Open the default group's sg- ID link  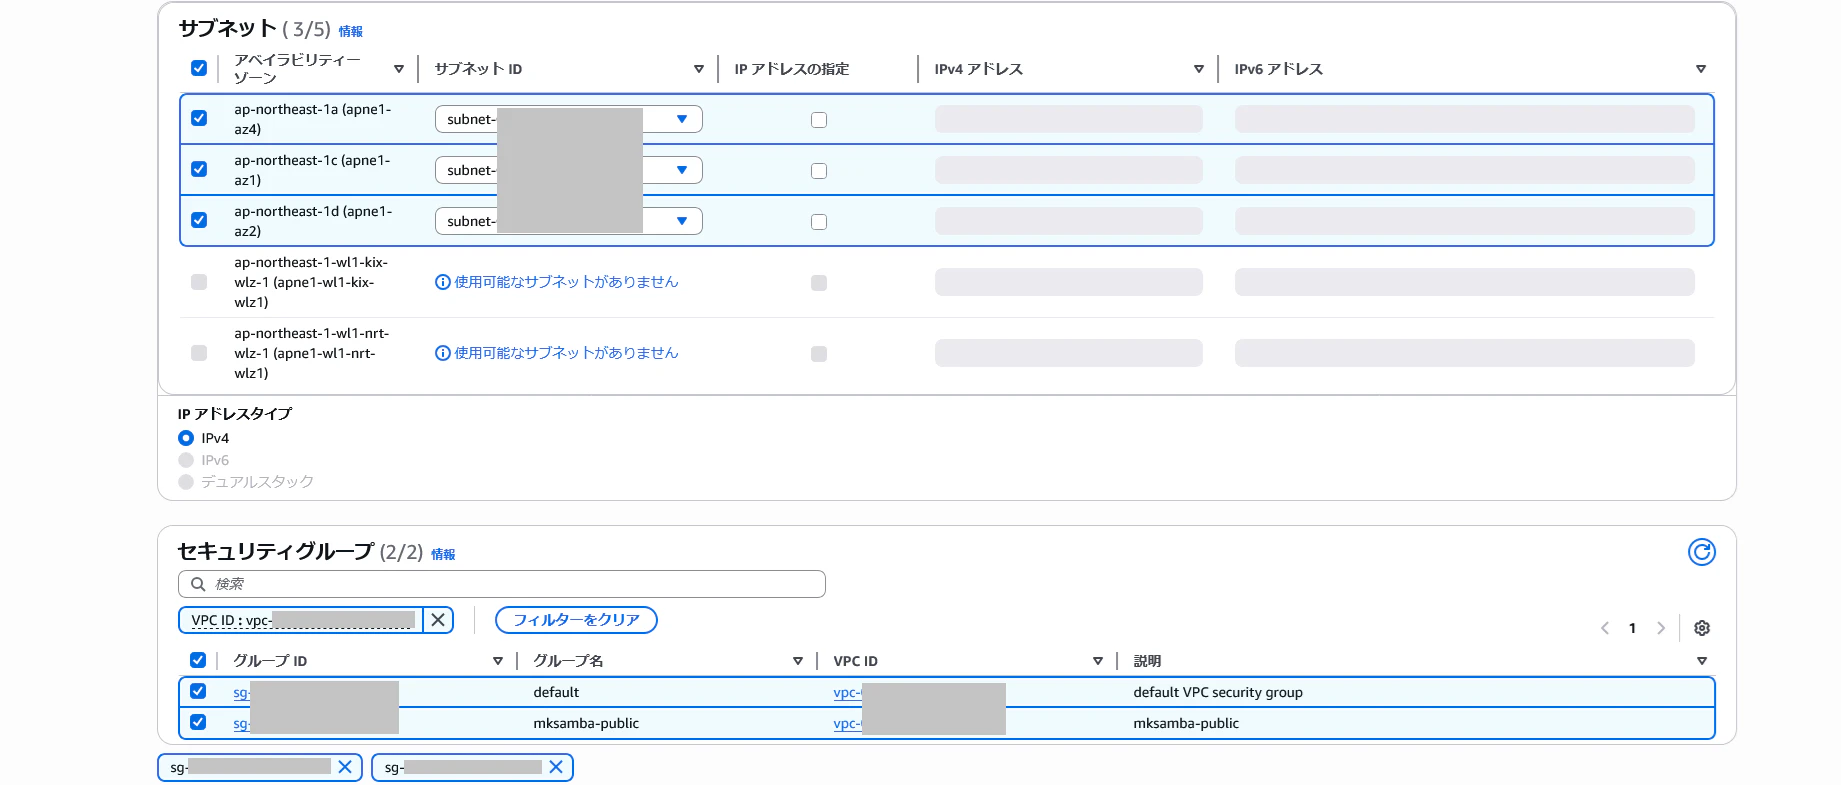tap(241, 692)
